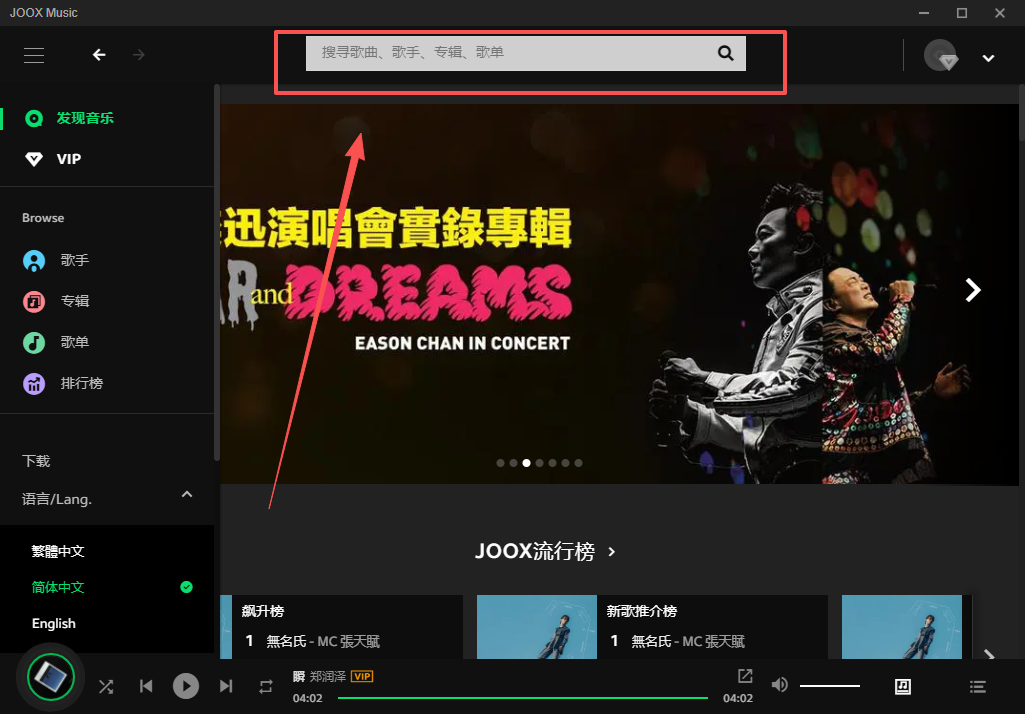Click 新歌推介榜 album cover thumbnail
This screenshot has height=714, width=1025.
tap(537, 626)
